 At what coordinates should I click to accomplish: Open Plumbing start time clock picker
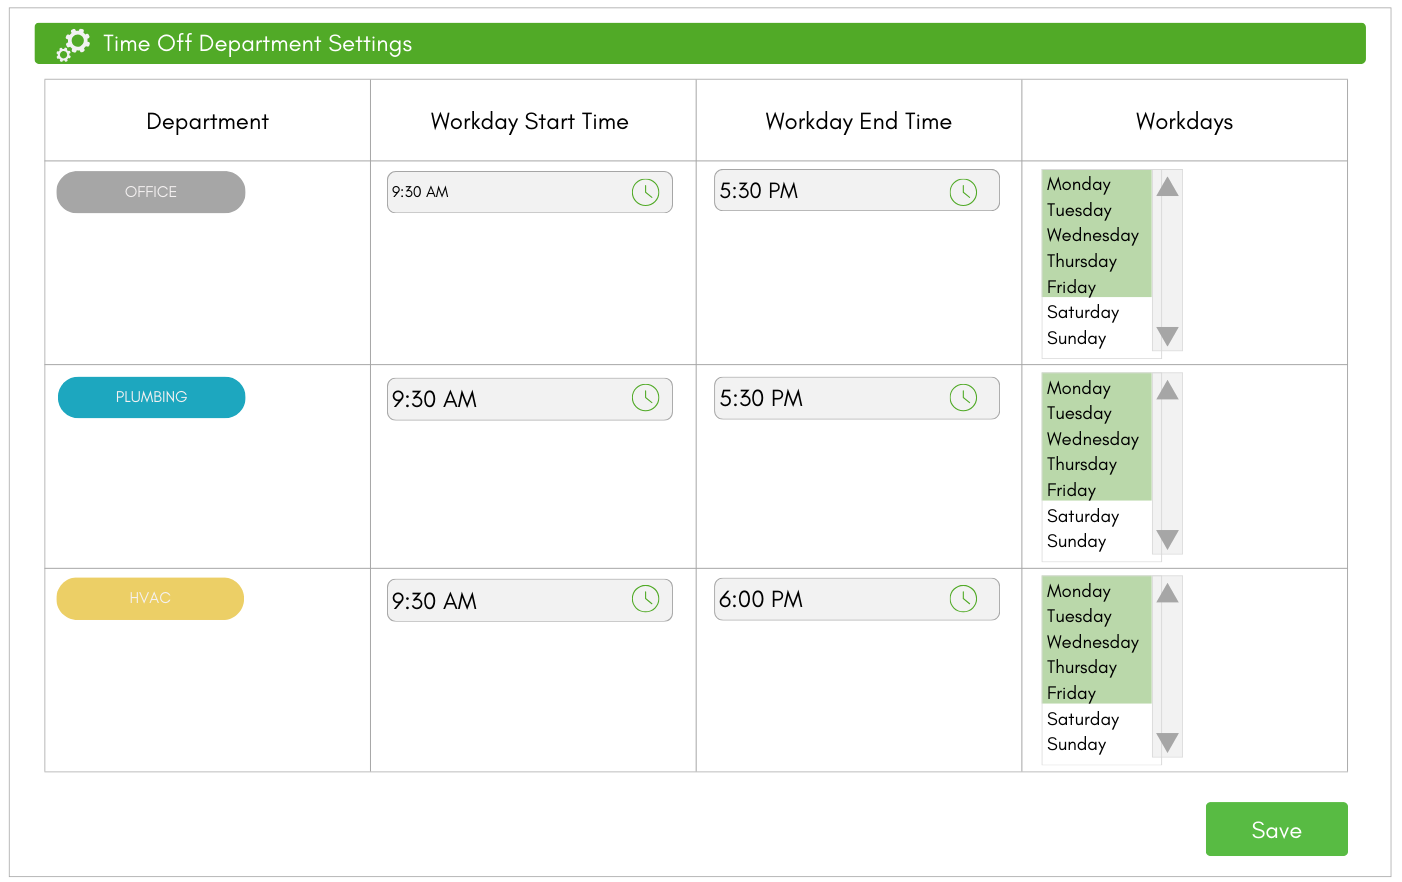pos(645,398)
